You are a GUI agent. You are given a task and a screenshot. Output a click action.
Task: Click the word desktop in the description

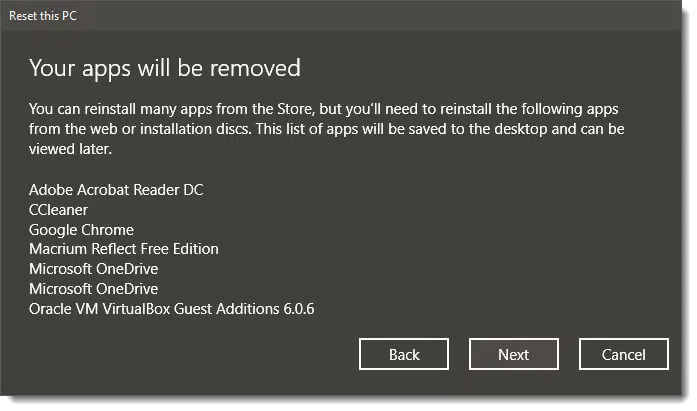521,129
